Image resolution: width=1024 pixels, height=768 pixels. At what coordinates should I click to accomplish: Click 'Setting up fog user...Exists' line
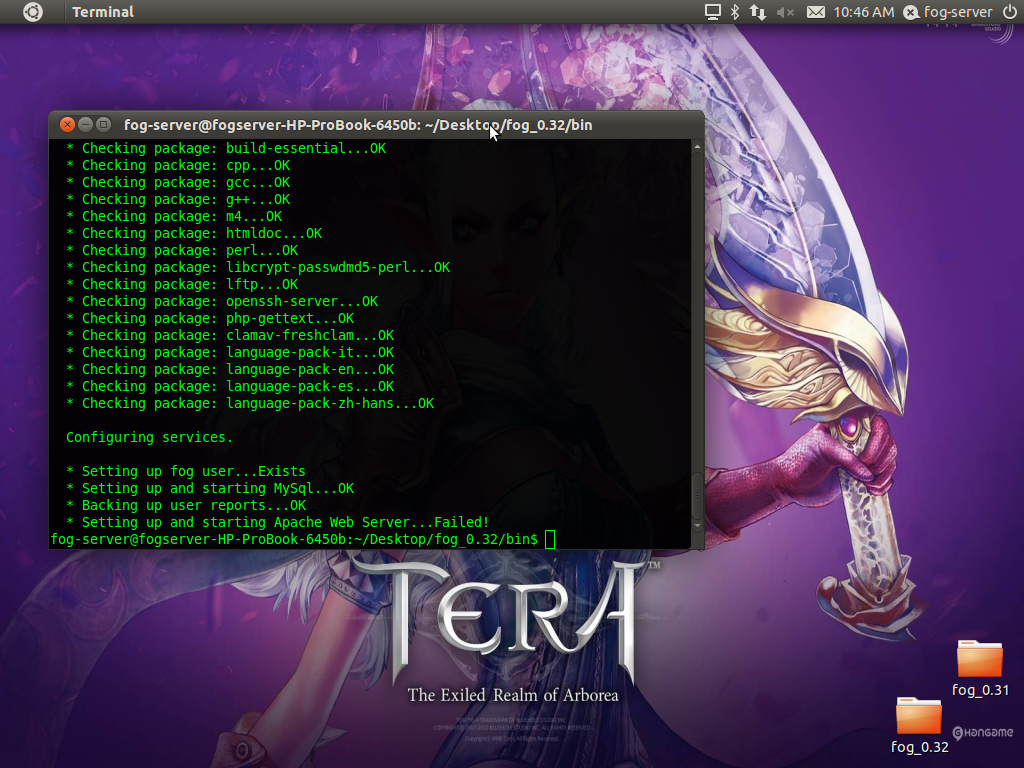click(185, 472)
